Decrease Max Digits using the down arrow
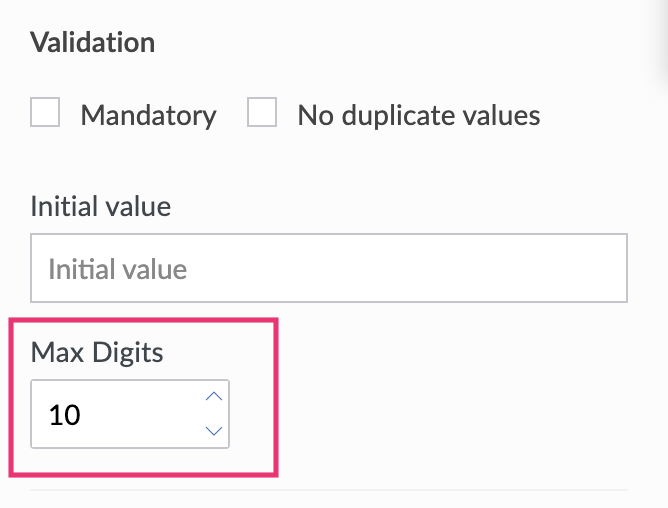This screenshot has height=508, width=668. [213, 431]
